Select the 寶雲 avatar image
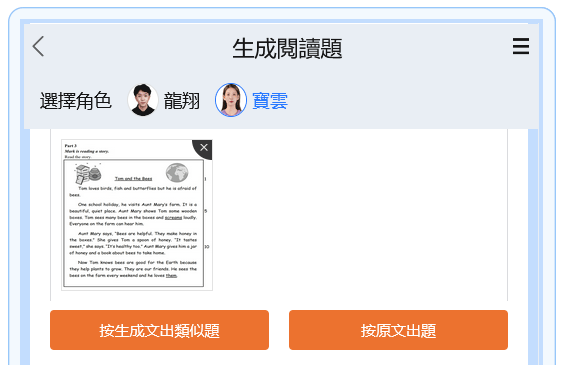 click(231, 100)
